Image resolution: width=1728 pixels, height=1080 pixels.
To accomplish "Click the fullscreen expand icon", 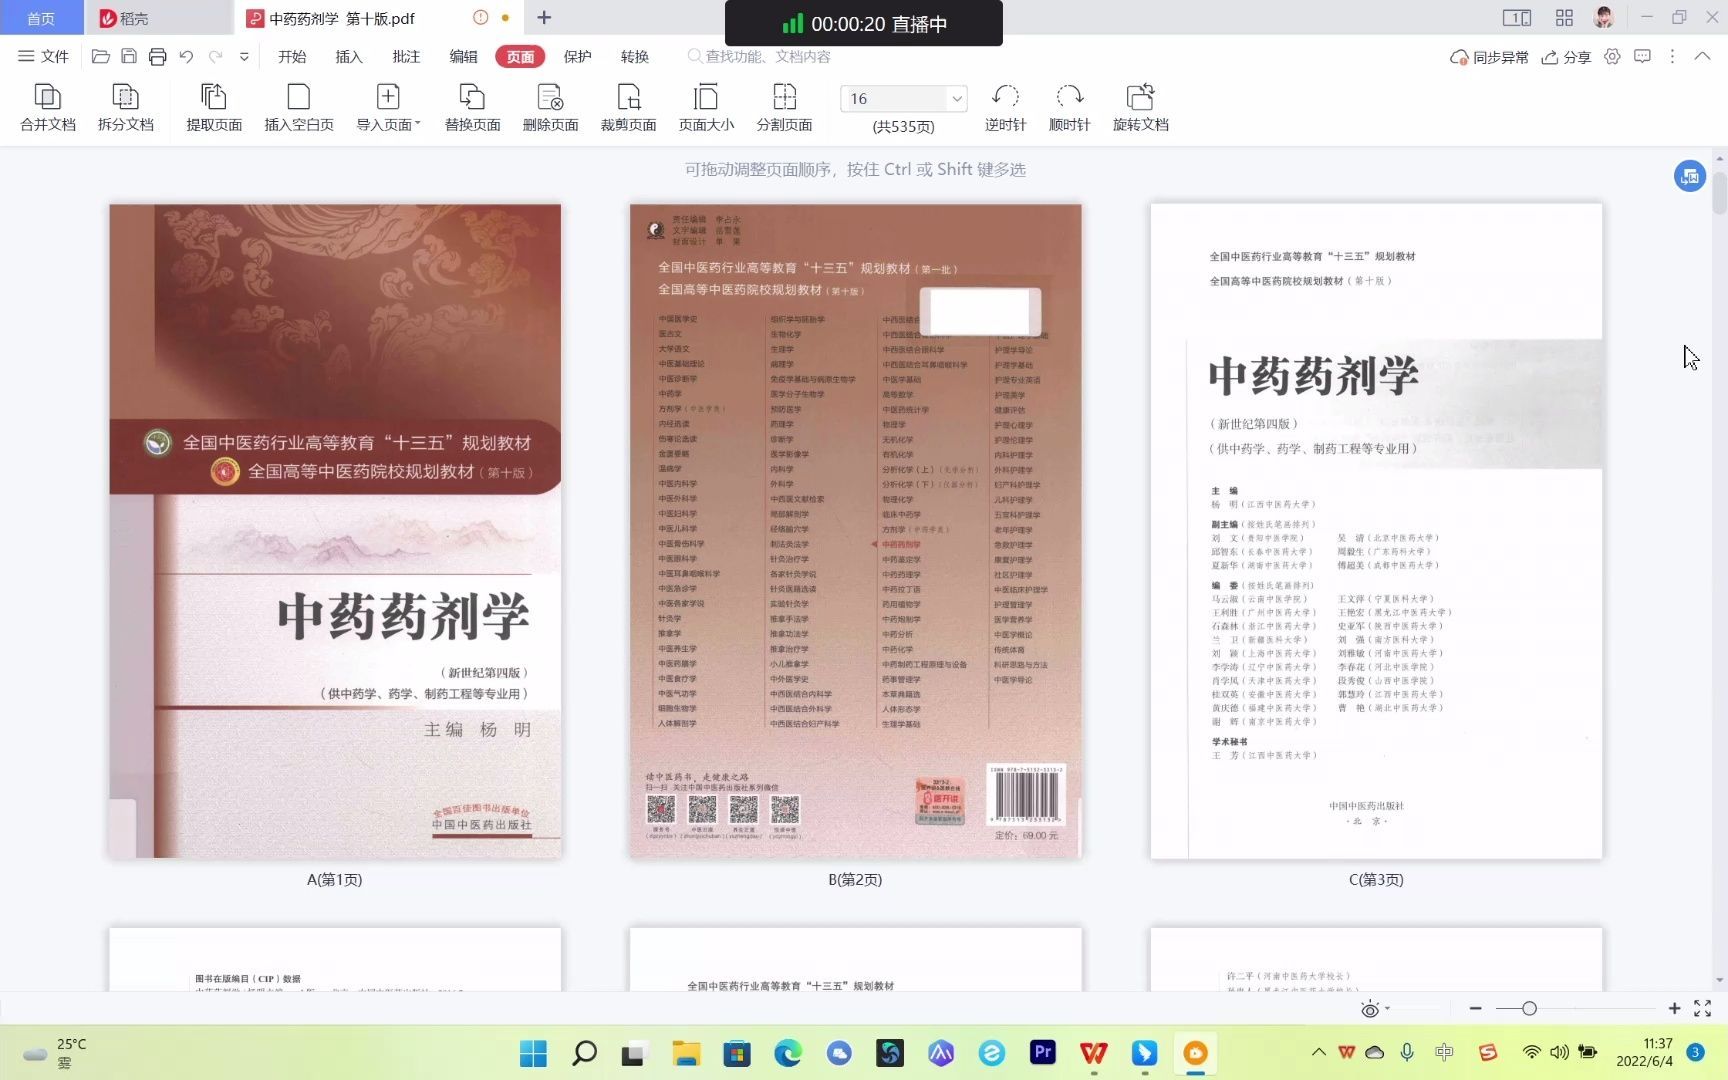I will tap(1703, 1009).
